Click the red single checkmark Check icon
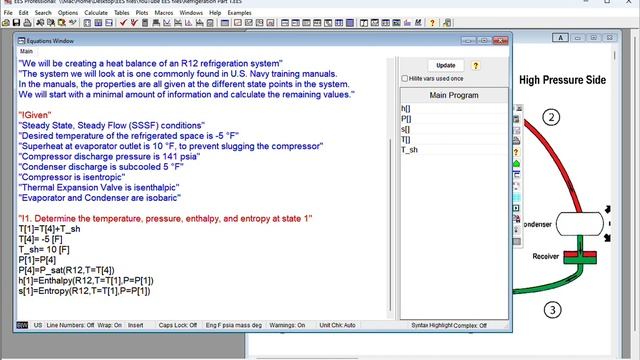Screen dimensions: 640x360 [123, 23]
